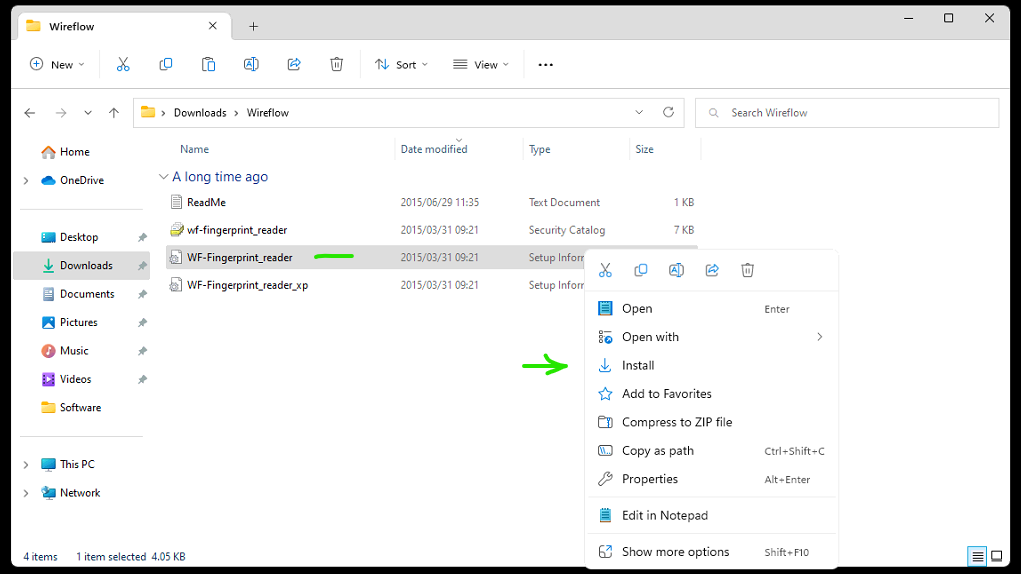The image size is (1021, 574).
Task: Click the Cut icon in the context menu
Action: pyautogui.click(x=606, y=270)
